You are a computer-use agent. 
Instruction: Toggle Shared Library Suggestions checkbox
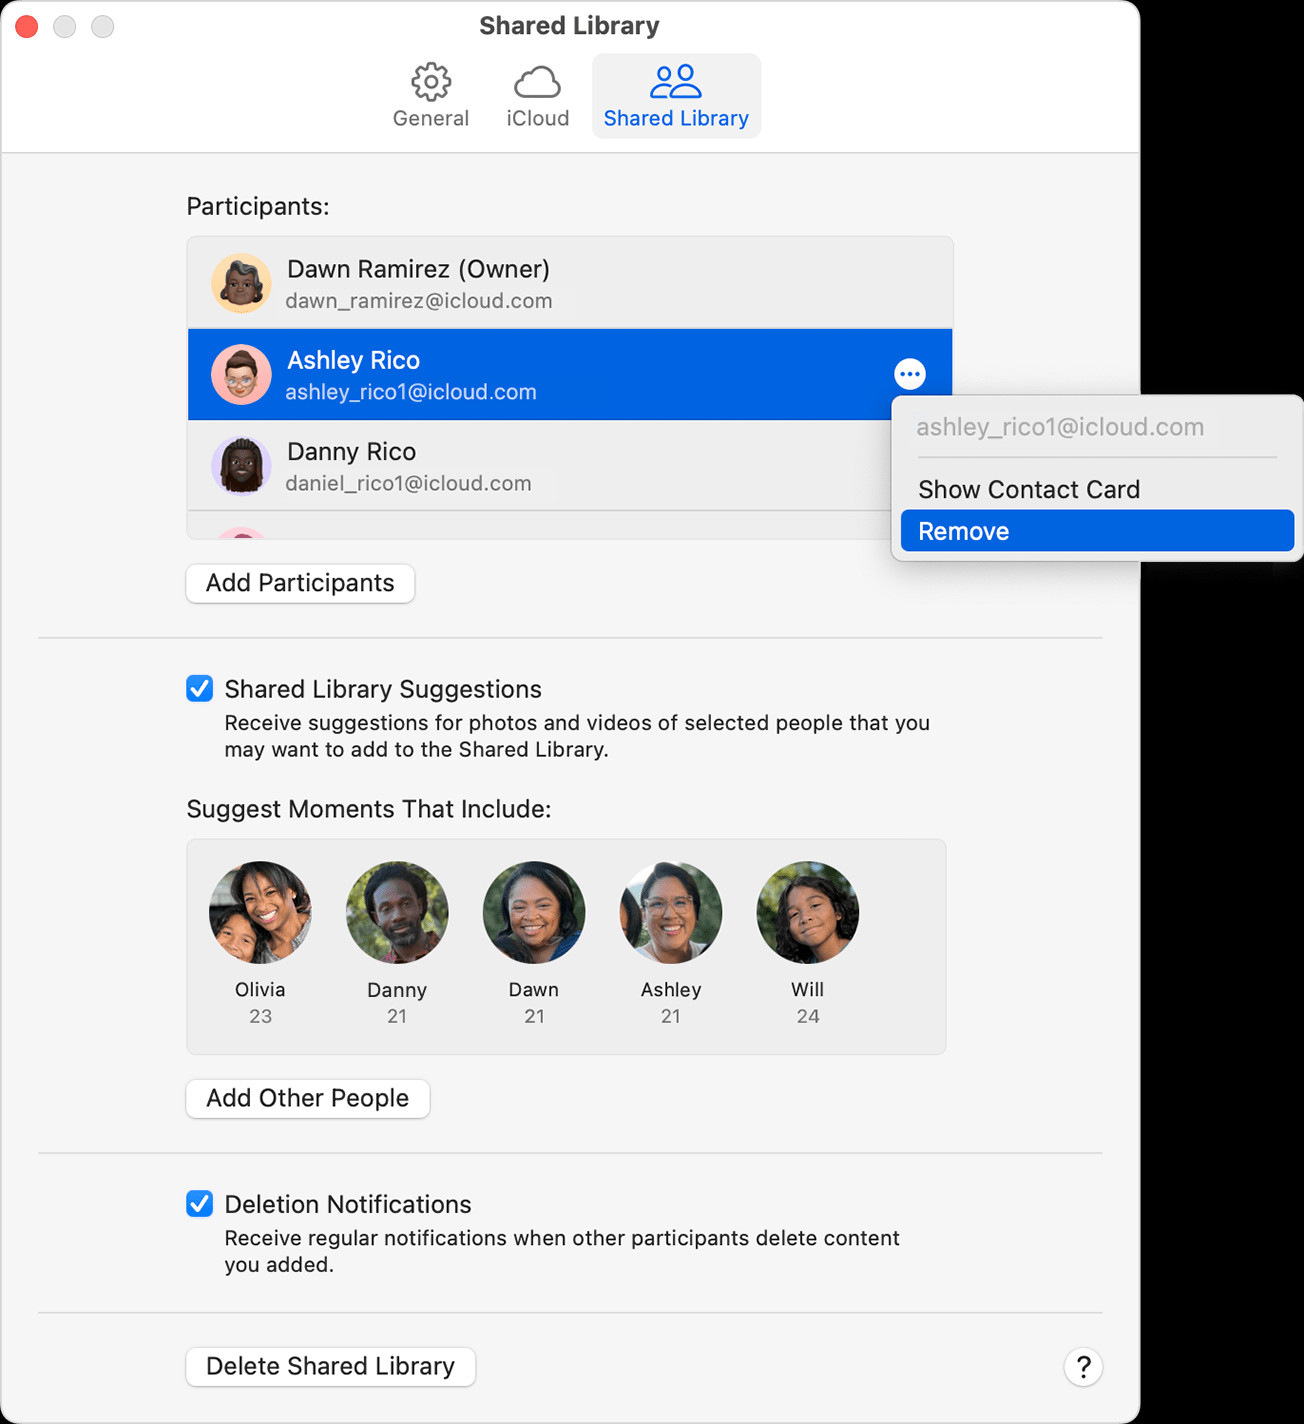[200, 688]
